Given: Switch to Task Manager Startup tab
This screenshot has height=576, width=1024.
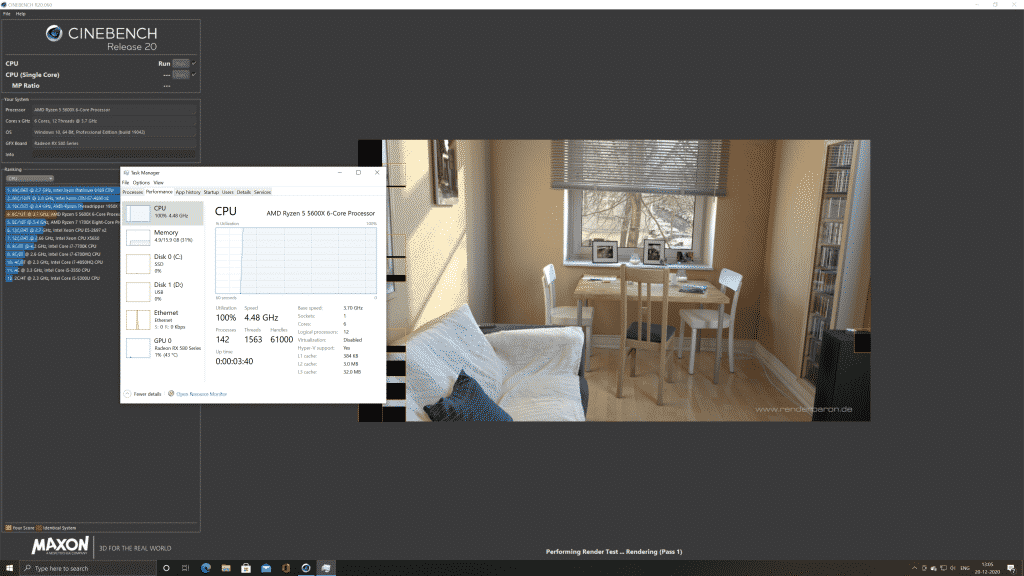Looking at the screenshot, I should (x=211, y=192).
